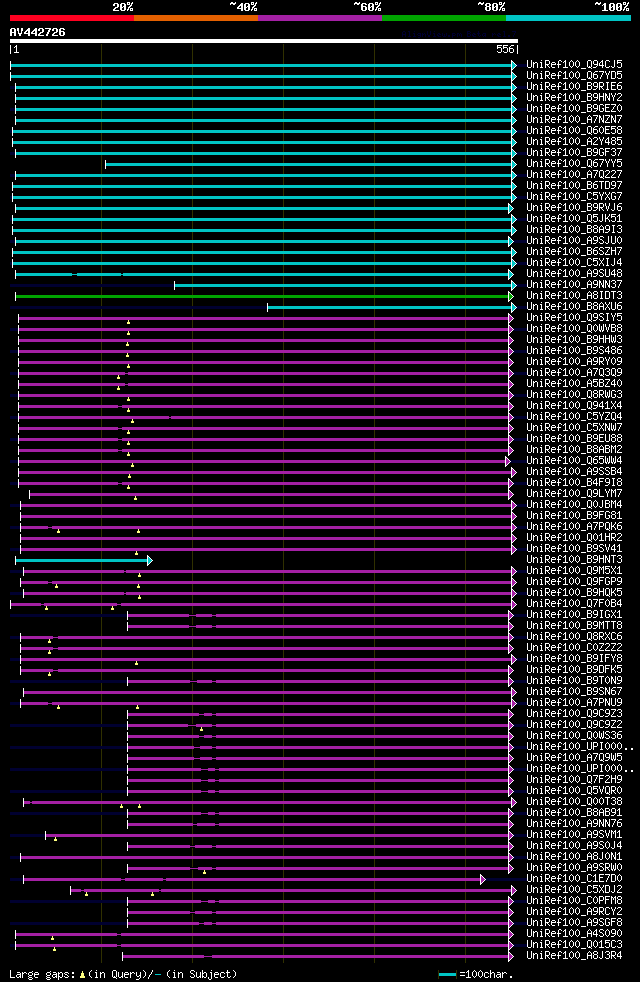Select label UniRef100_Q5JK51

tap(574, 219)
